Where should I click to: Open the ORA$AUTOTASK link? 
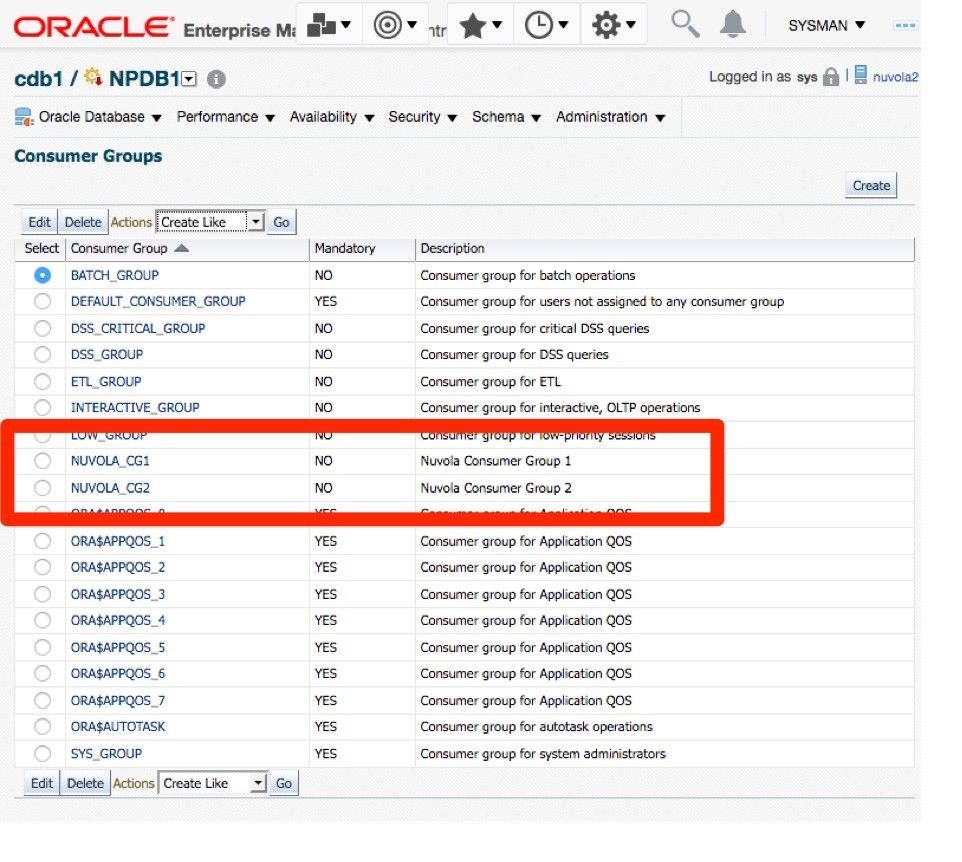point(118,726)
